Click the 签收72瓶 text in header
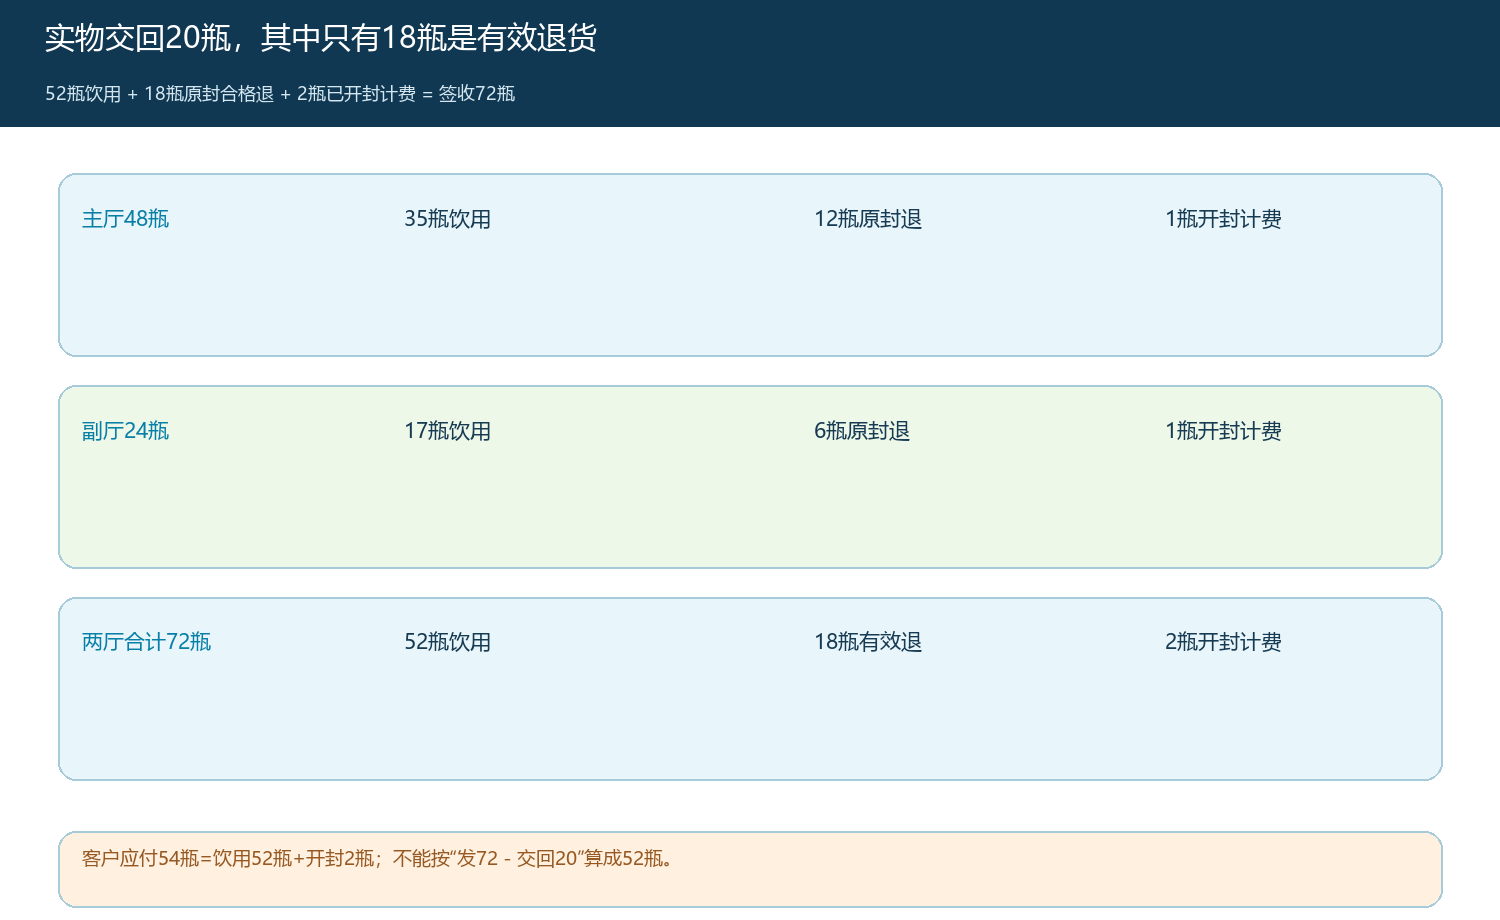Viewport: 1500px width, 920px height. coord(477,94)
